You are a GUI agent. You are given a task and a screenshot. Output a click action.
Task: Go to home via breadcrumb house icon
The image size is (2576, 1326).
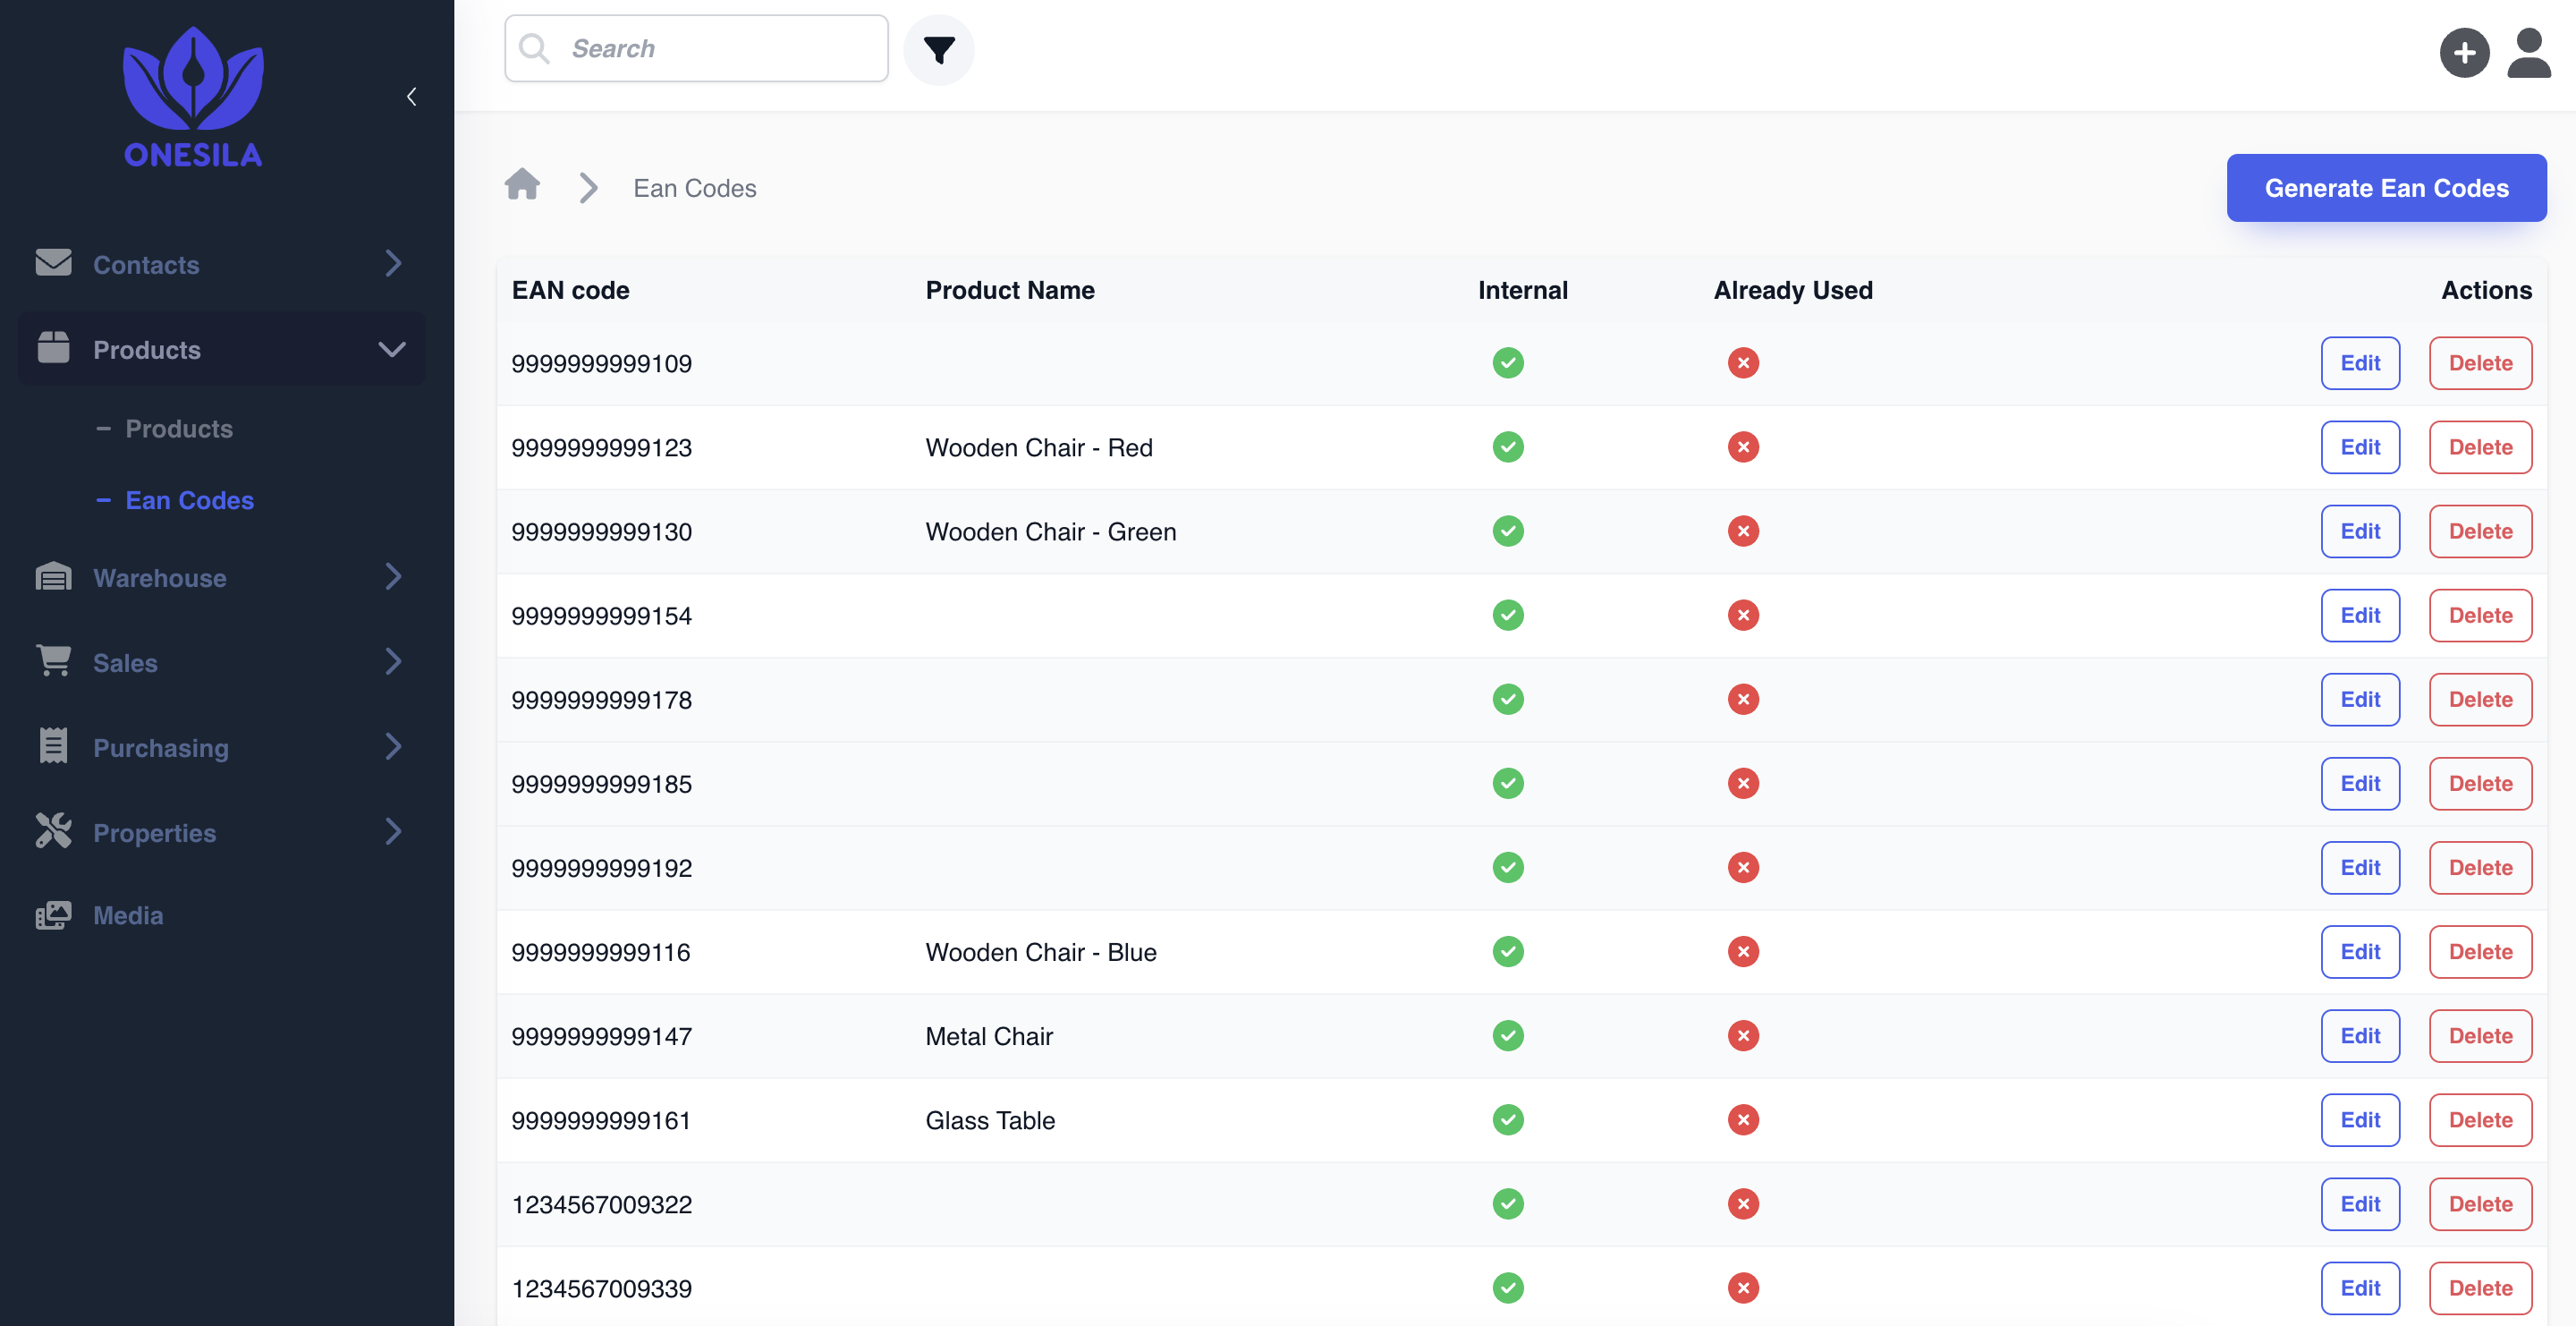[522, 185]
